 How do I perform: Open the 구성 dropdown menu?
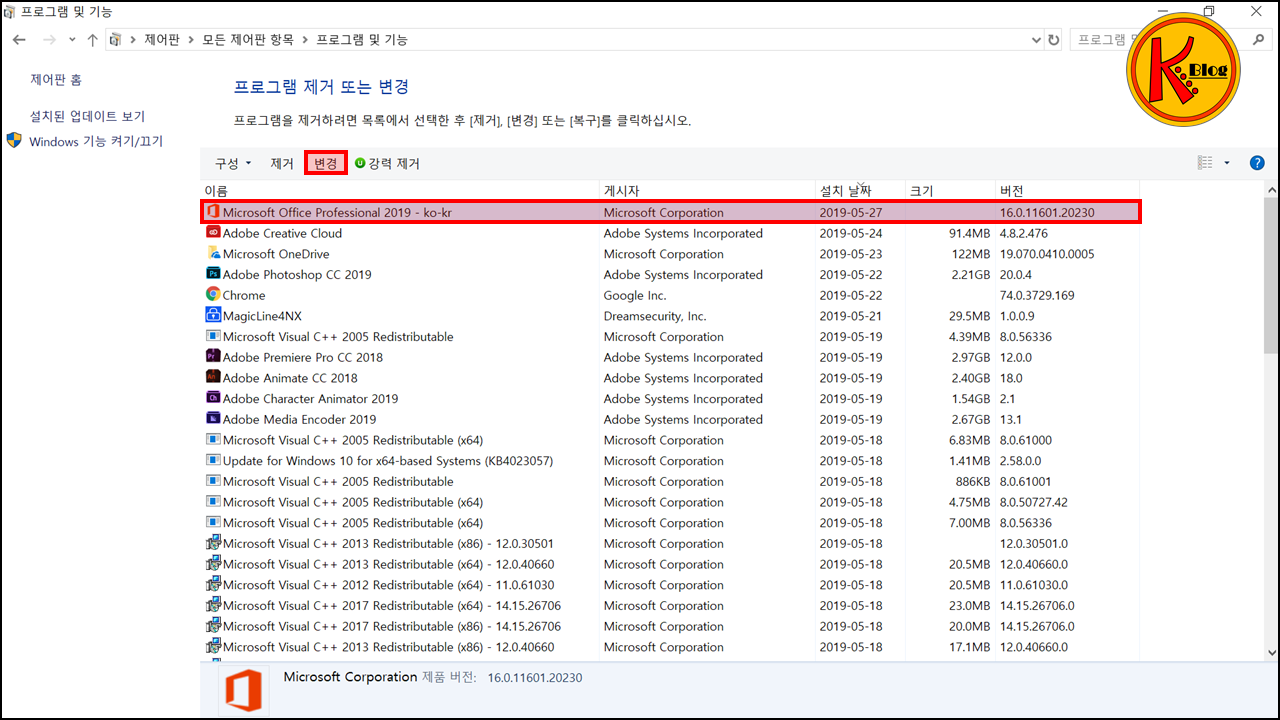tap(233, 163)
